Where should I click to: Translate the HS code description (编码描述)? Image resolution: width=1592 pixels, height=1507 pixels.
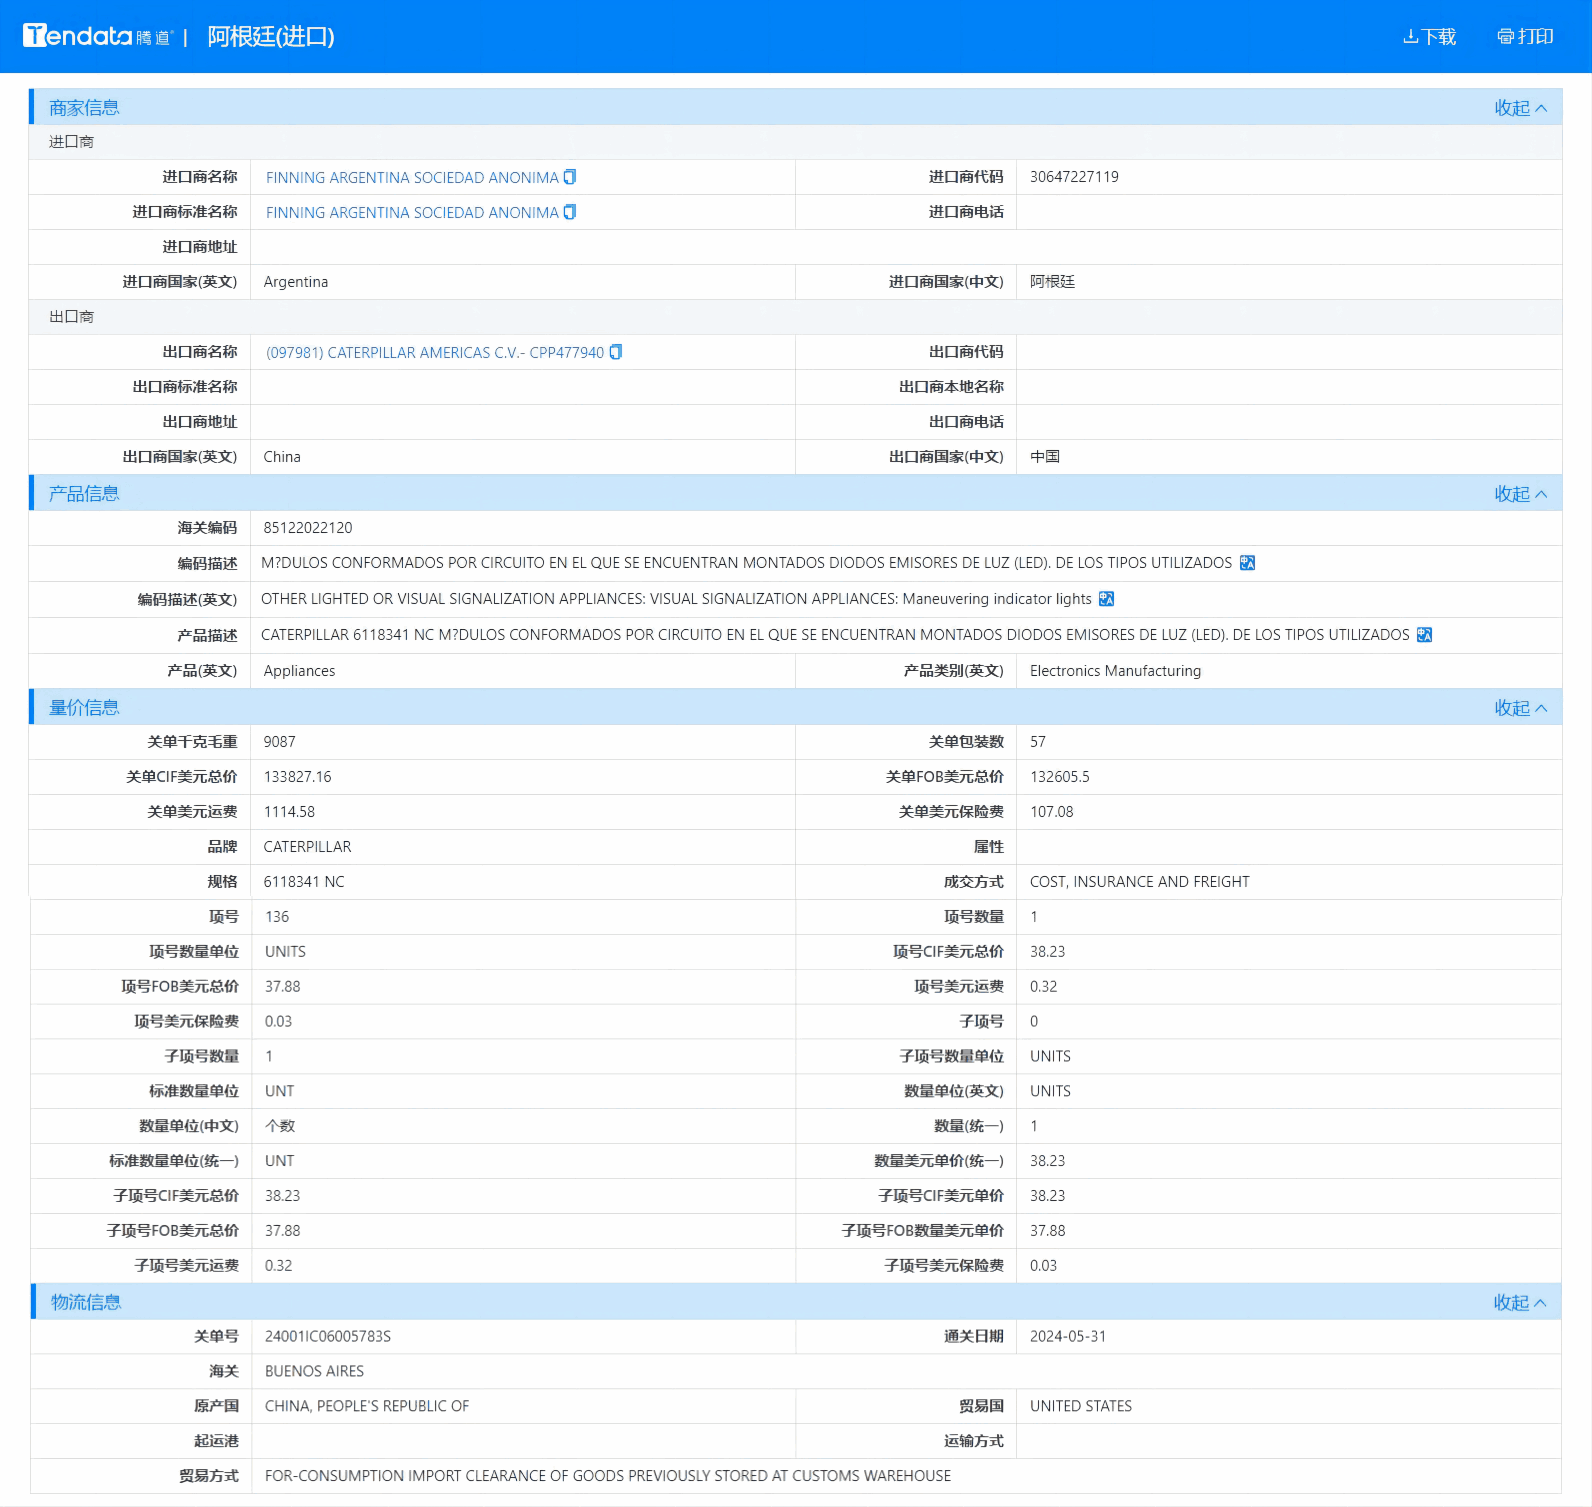pos(1247,563)
